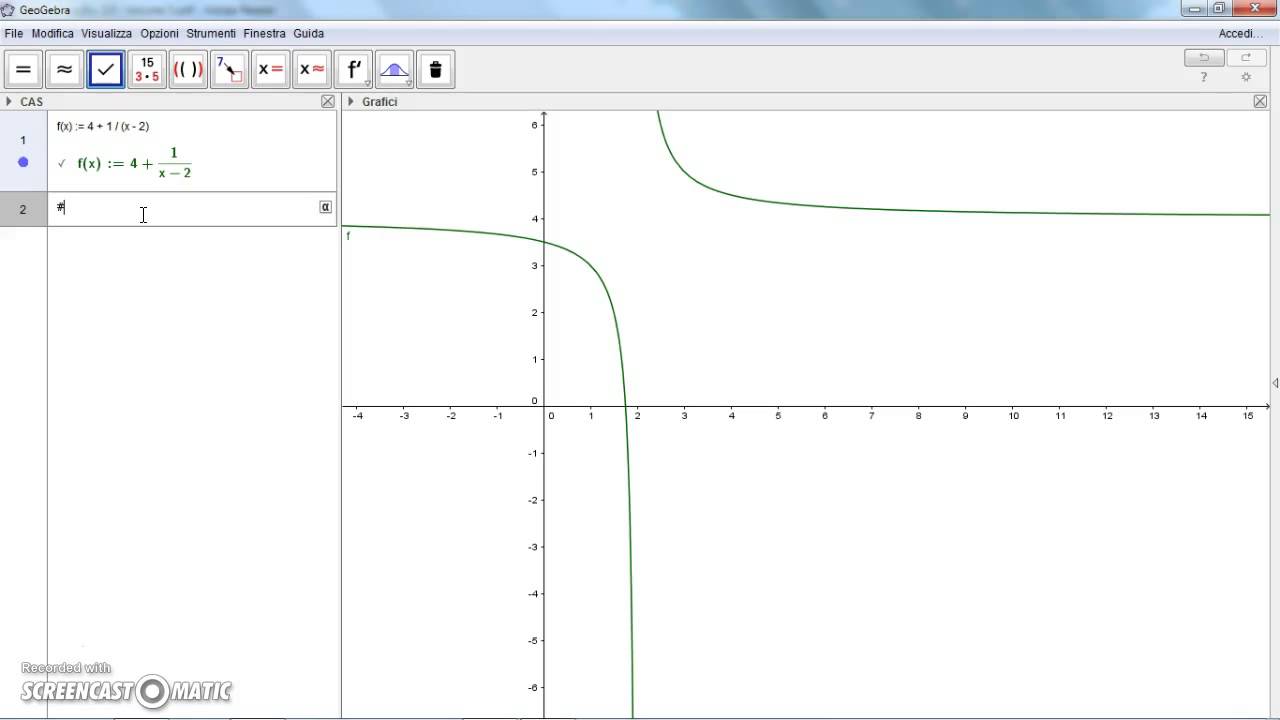Image resolution: width=1280 pixels, height=720 pixels.
Task: Choose the Expand parentheses tool
Action: click(x=188, y=70)
